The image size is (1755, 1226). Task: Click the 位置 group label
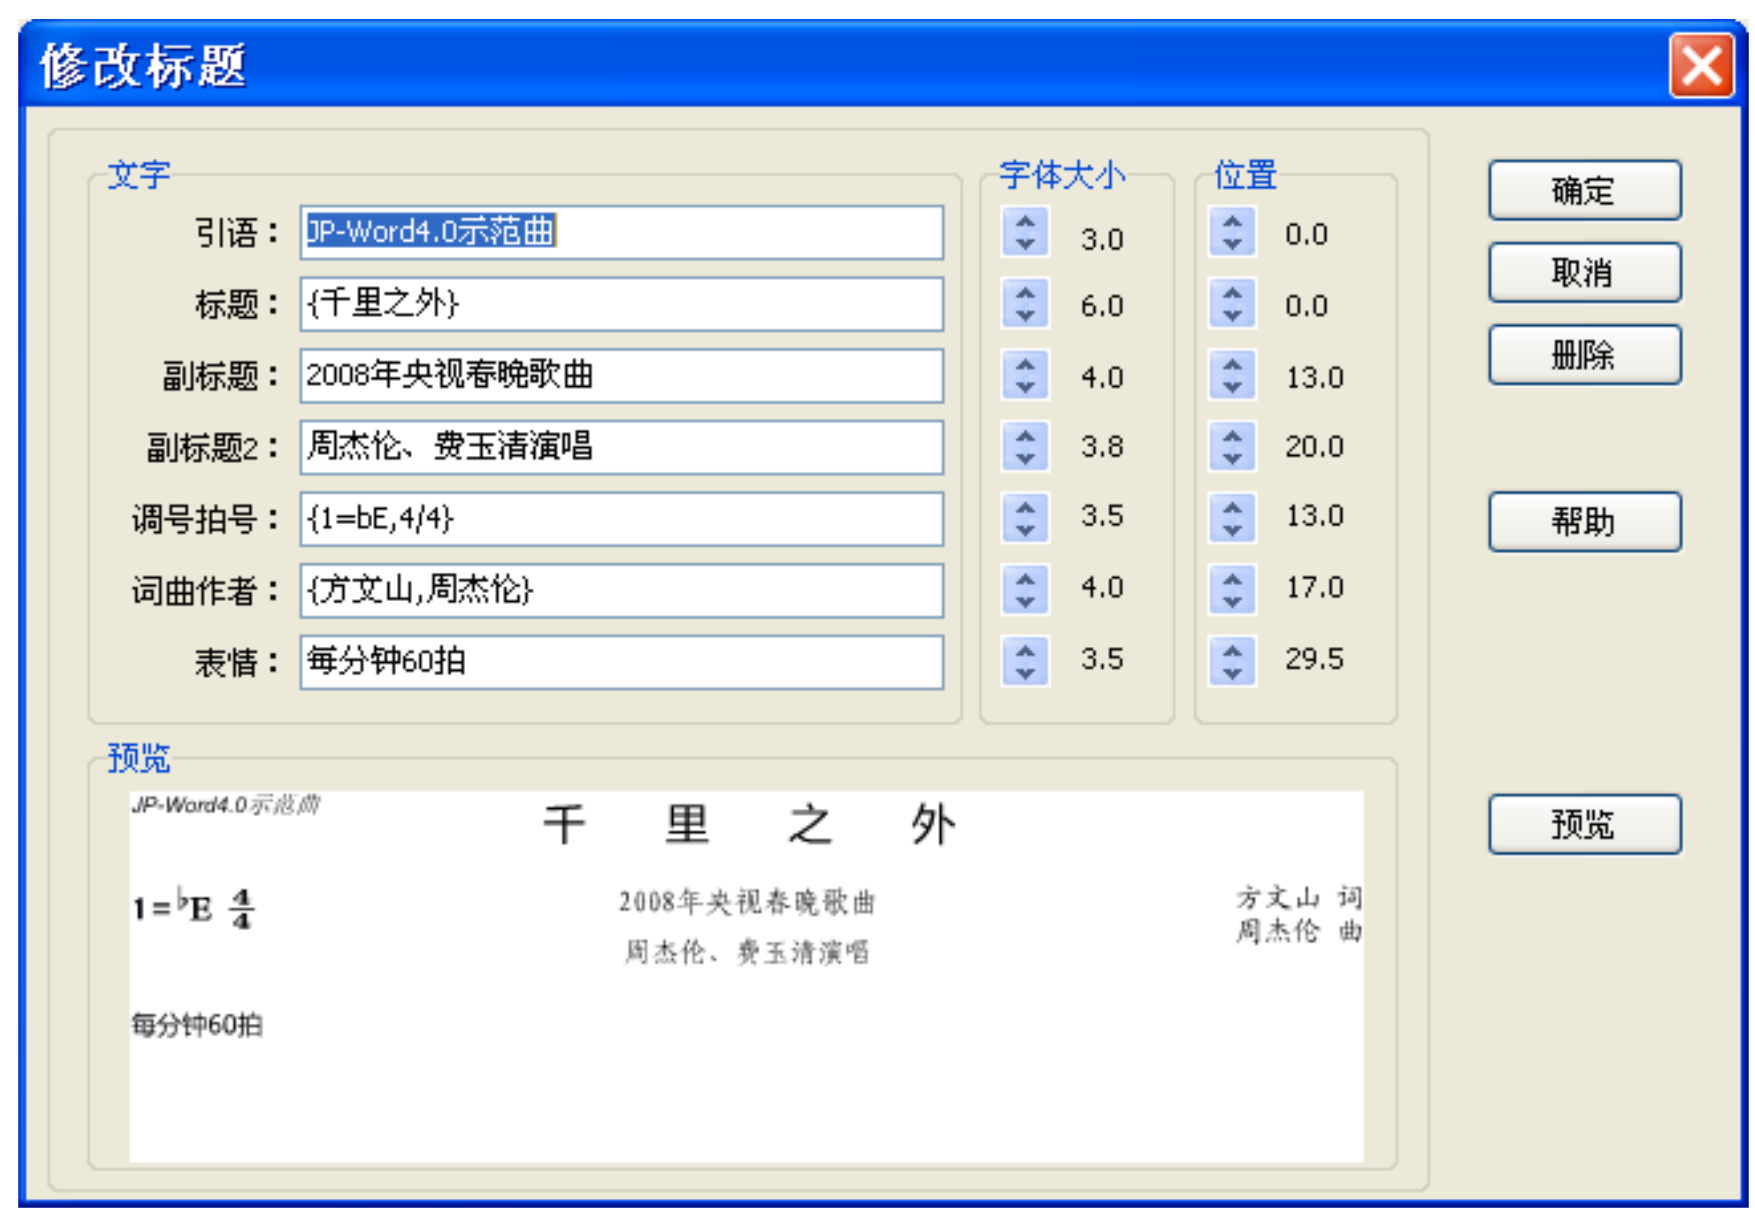[1245, 174]
